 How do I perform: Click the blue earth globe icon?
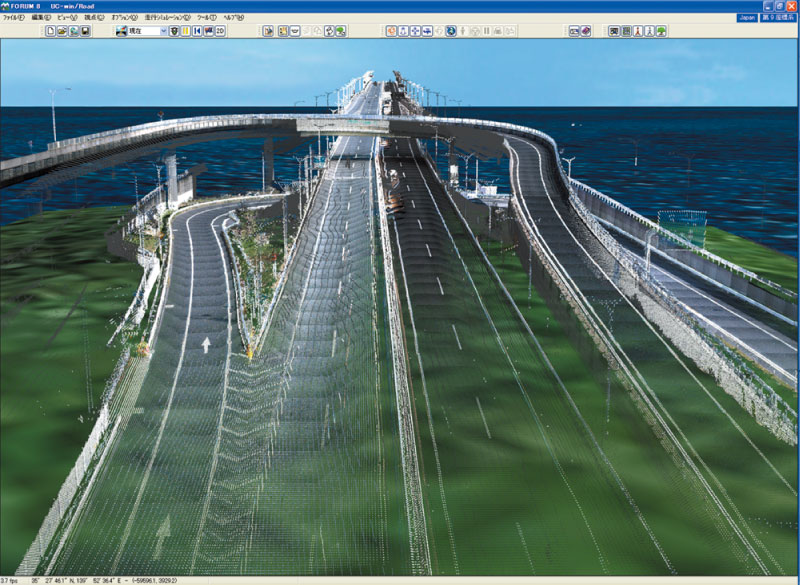coord(451,31)
